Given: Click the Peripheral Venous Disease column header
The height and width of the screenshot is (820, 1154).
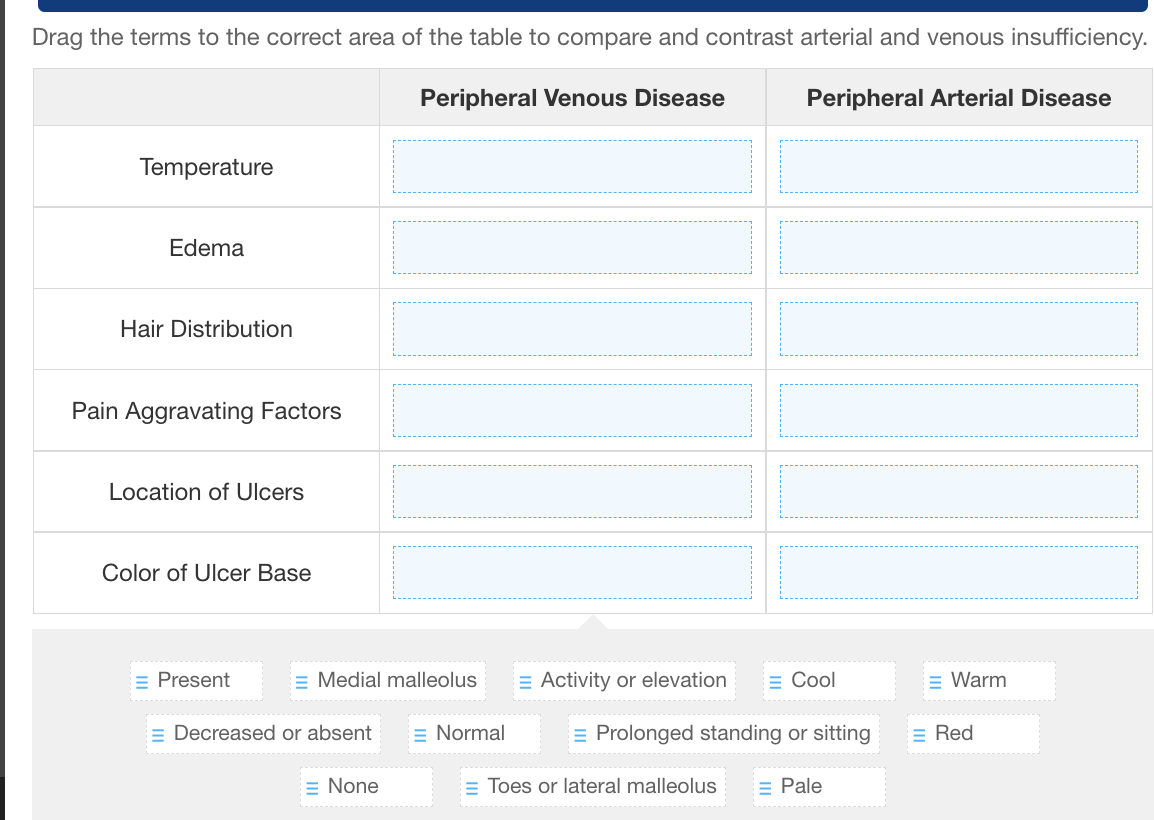Looking at the screenshot, I should 573,98.
